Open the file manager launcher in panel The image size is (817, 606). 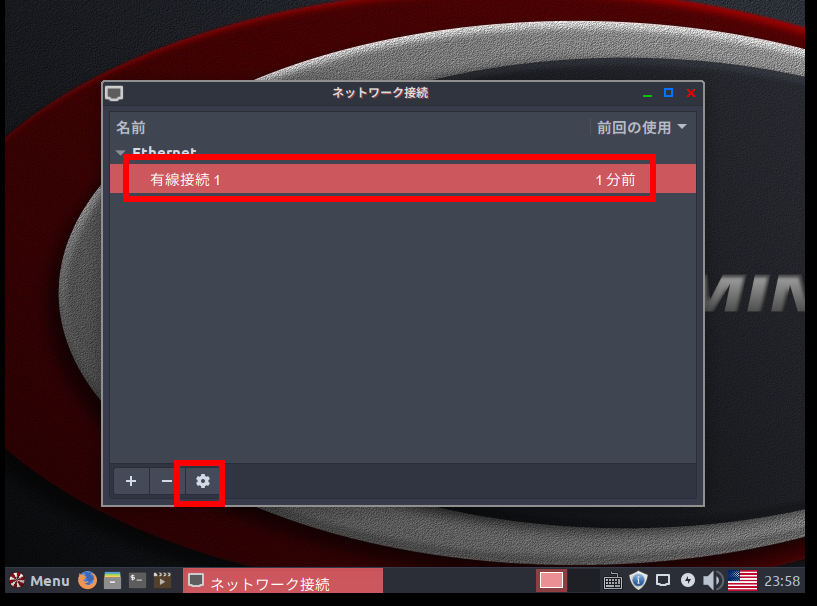[113, 580]
